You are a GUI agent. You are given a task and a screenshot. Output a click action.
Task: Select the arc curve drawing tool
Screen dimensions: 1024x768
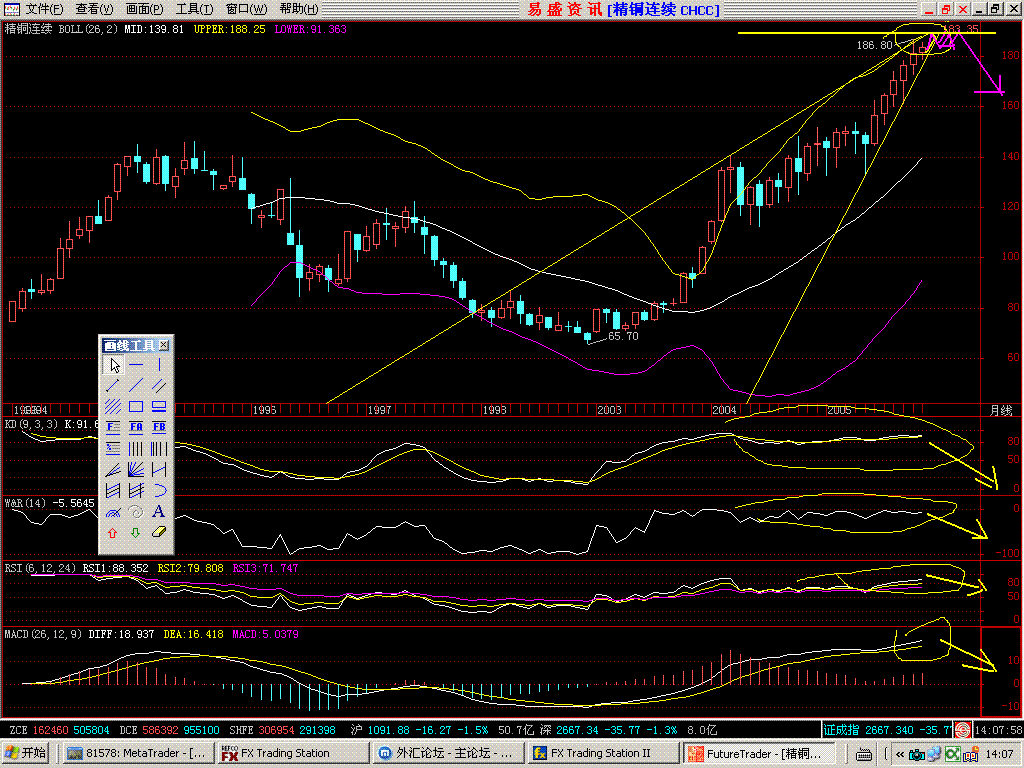pos(159,490)
